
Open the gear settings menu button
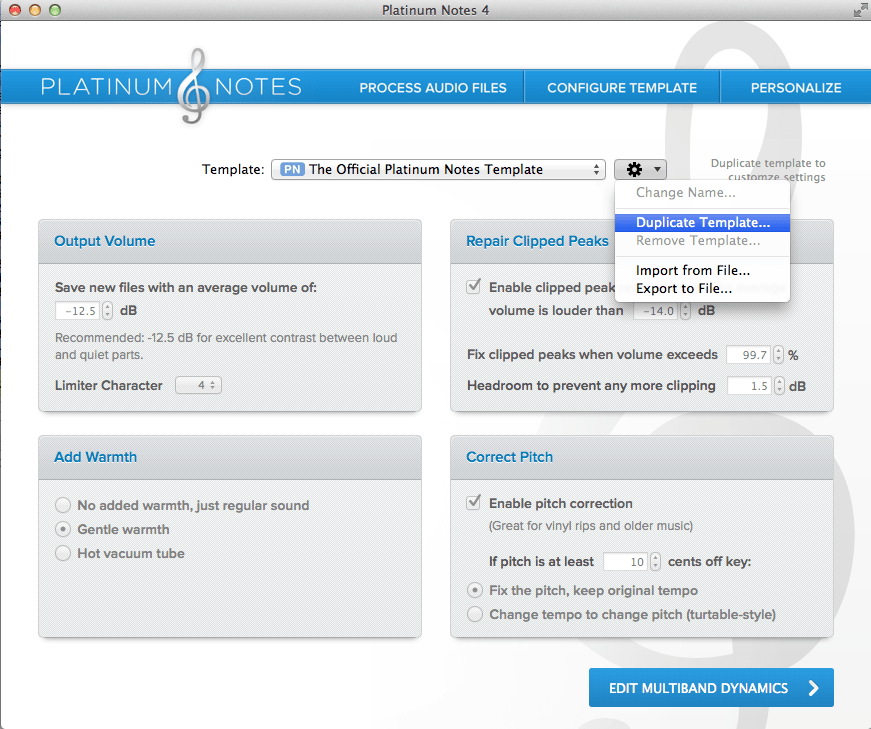640,169
